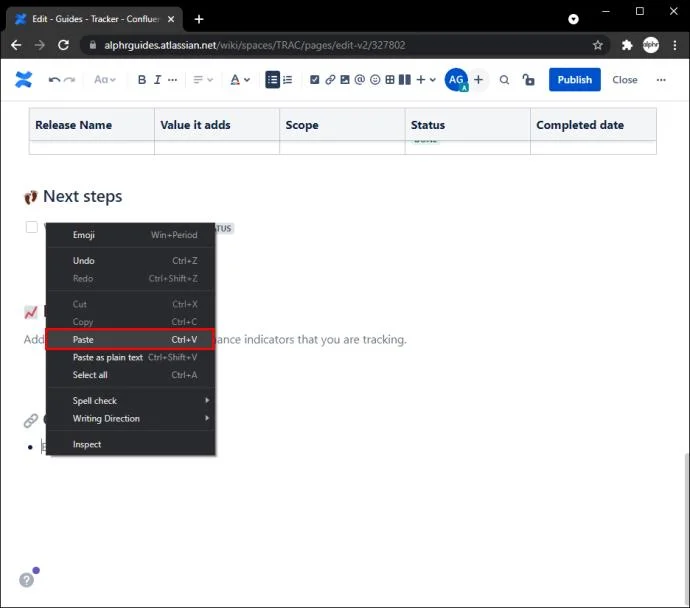Screen dimensions: 690x608
Task: Choose Emoji from context menu
Action: (131, 235)
